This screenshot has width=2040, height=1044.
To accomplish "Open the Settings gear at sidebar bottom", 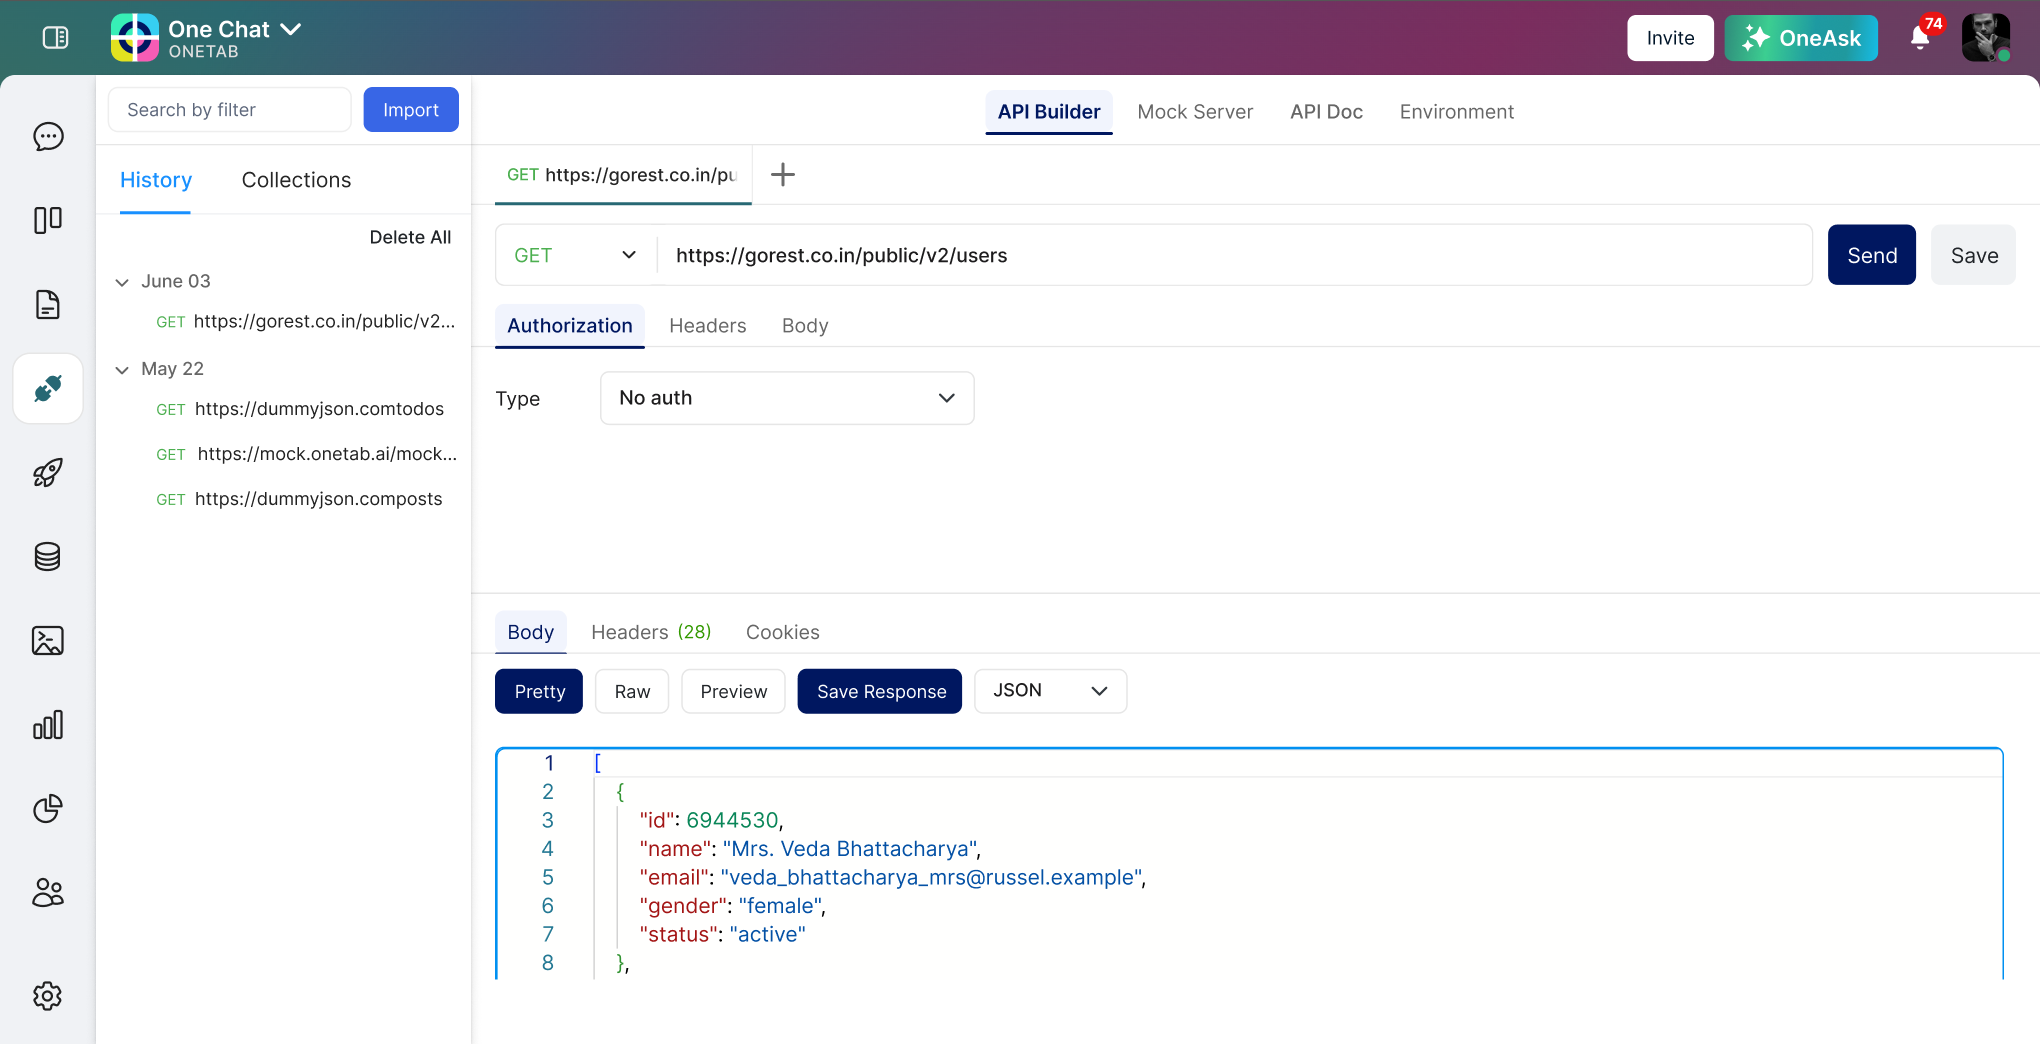I will tap(47, 996).
